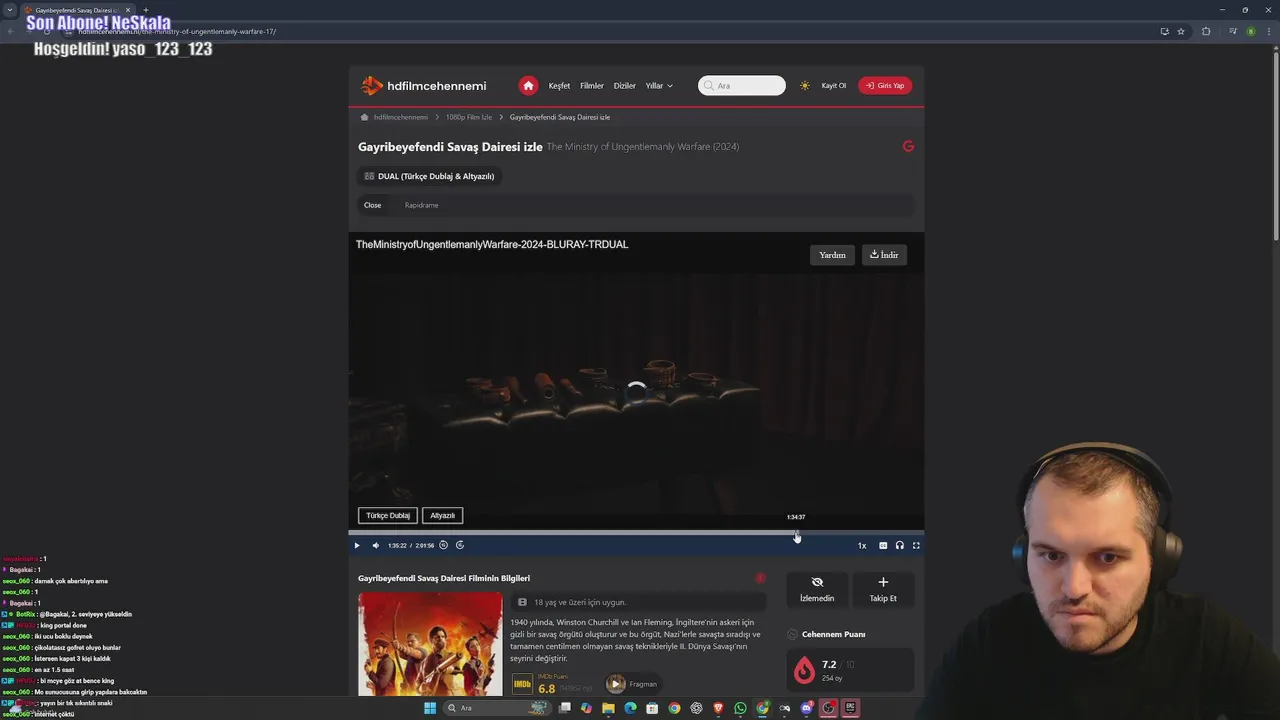Screen dimensions: 1280x720
Task: Open the Diziler menu item
Action: point(625,86)
